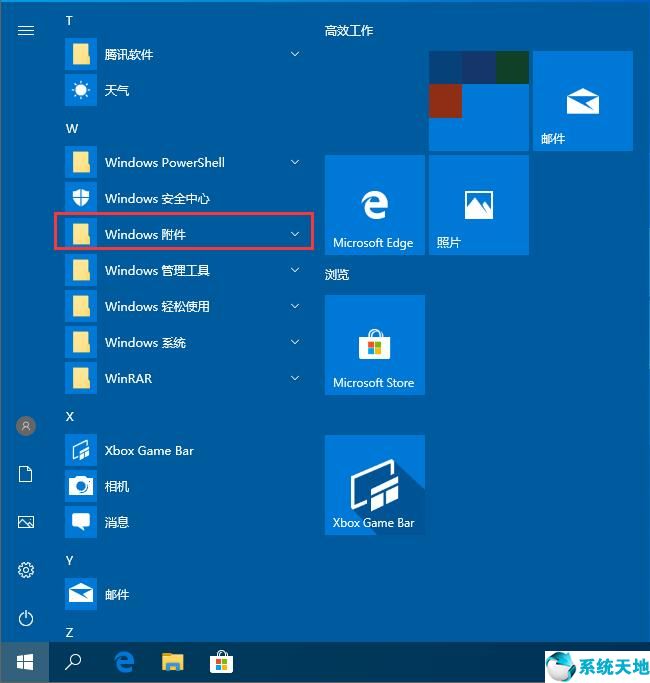Expand the WinRAR folder chevron

point(295,378)
